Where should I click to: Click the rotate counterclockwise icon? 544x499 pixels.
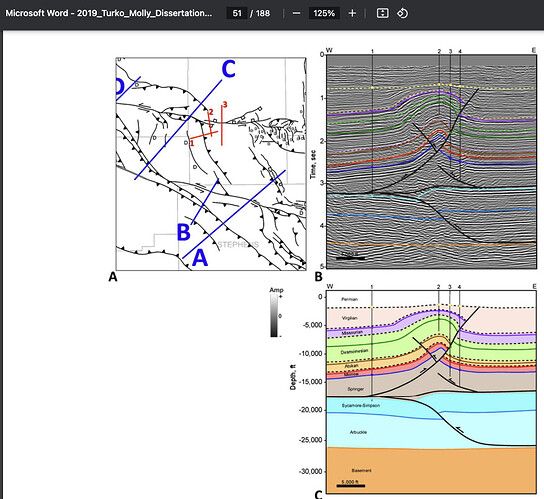pyautogui.click(x=402, y=13)
